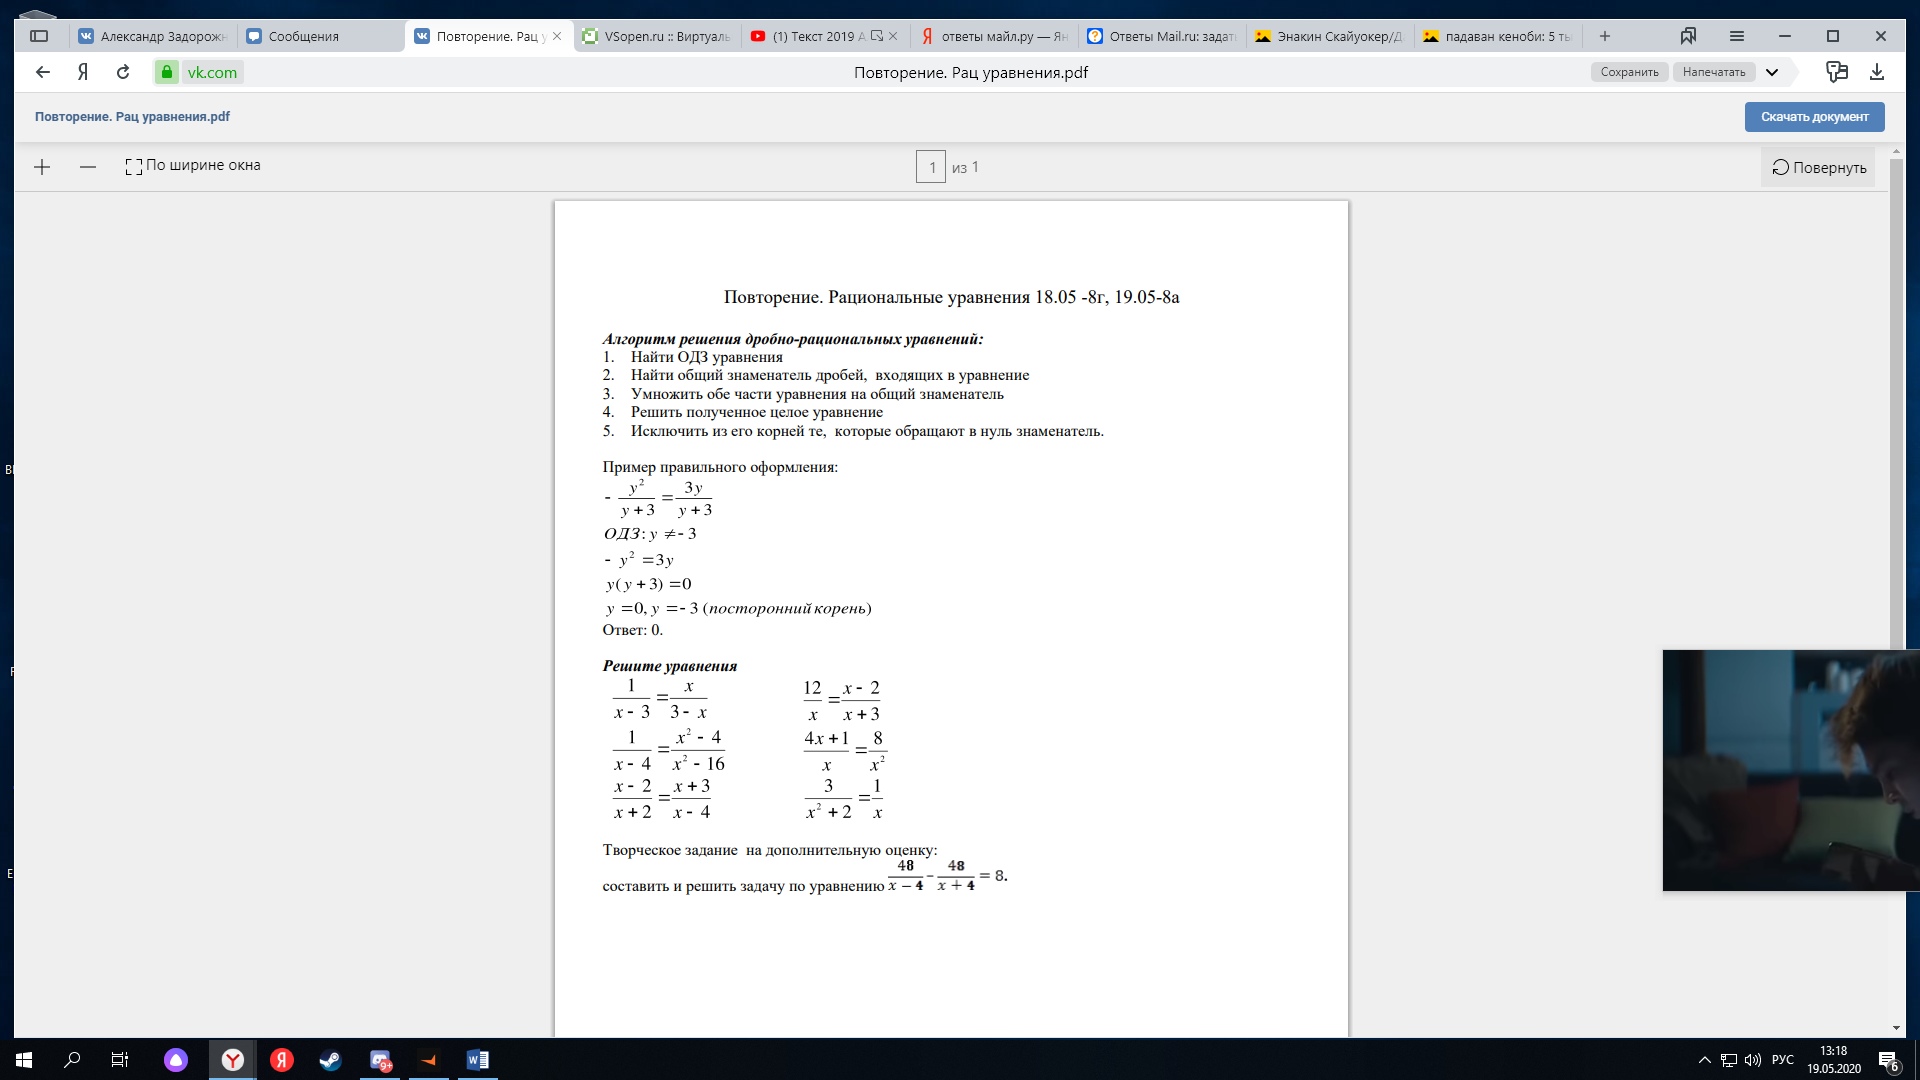
Task: Open Task View on taskbar
Action: [120, 1060]
